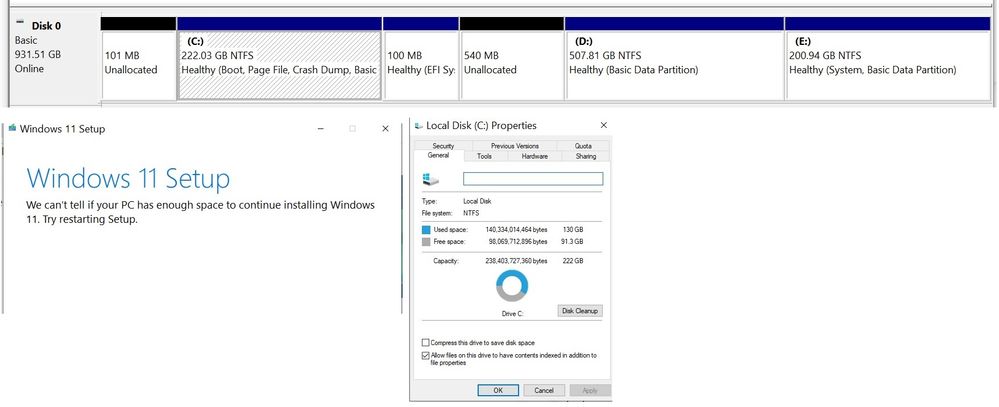
Task: Click the OK button
Action: coord(498,390)
